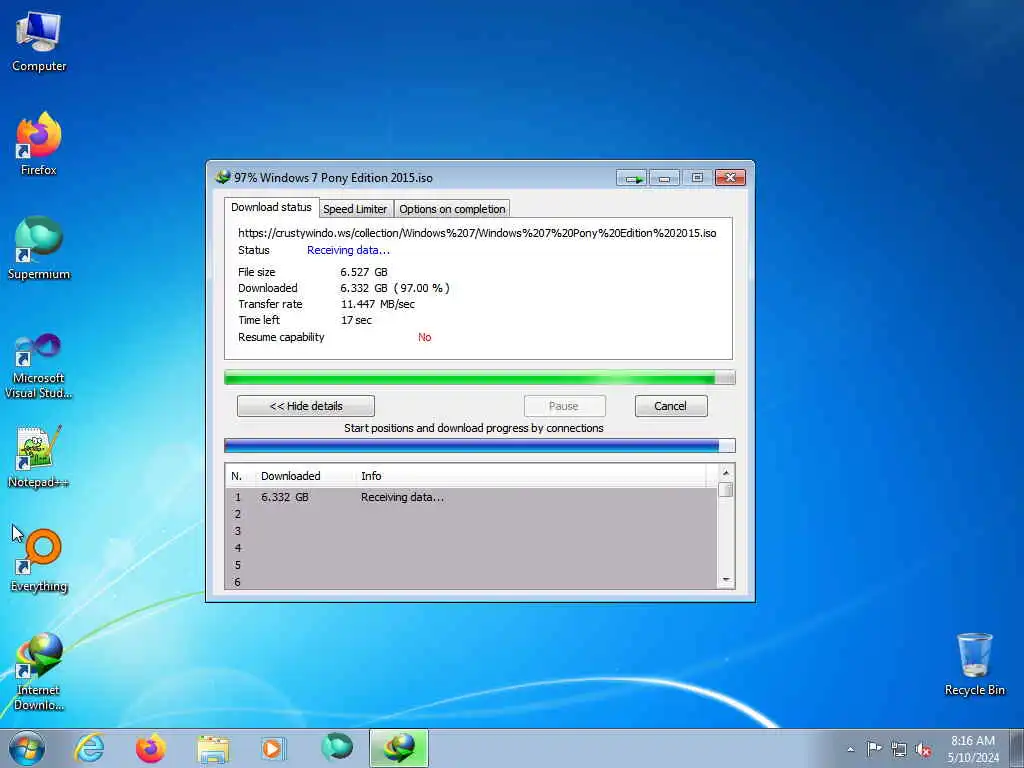Click the taskbar clock showing 8:16 AM

tap(973, 748)
